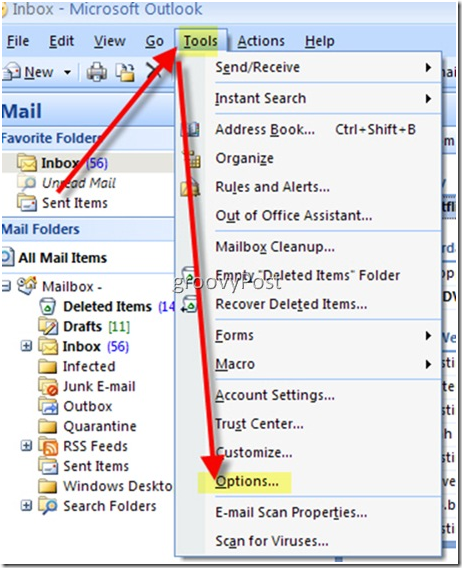Click the Search Folders icon

(x=48, y=505)
